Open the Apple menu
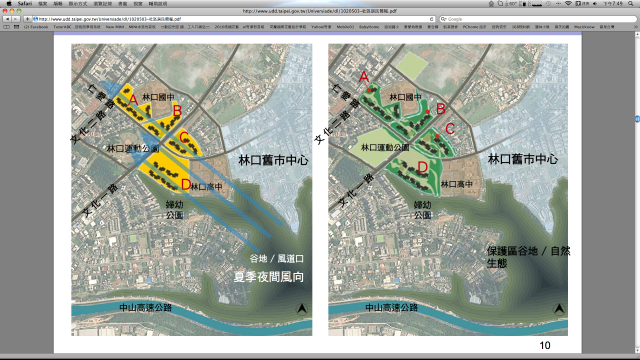Screen dimensions: 640x360 click(9, 3)
